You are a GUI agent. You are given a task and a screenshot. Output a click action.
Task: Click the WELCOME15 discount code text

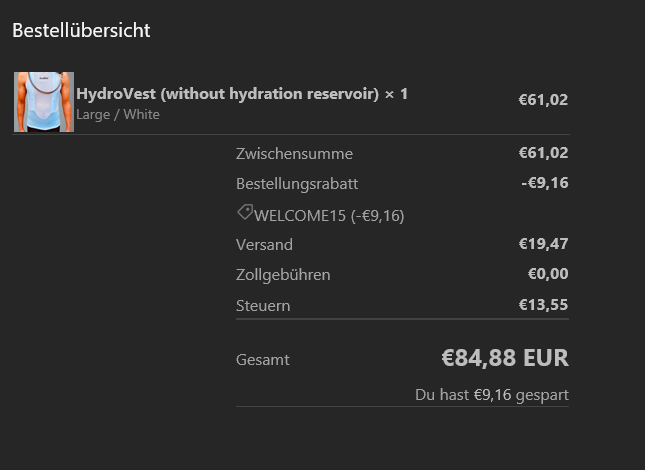329,215
